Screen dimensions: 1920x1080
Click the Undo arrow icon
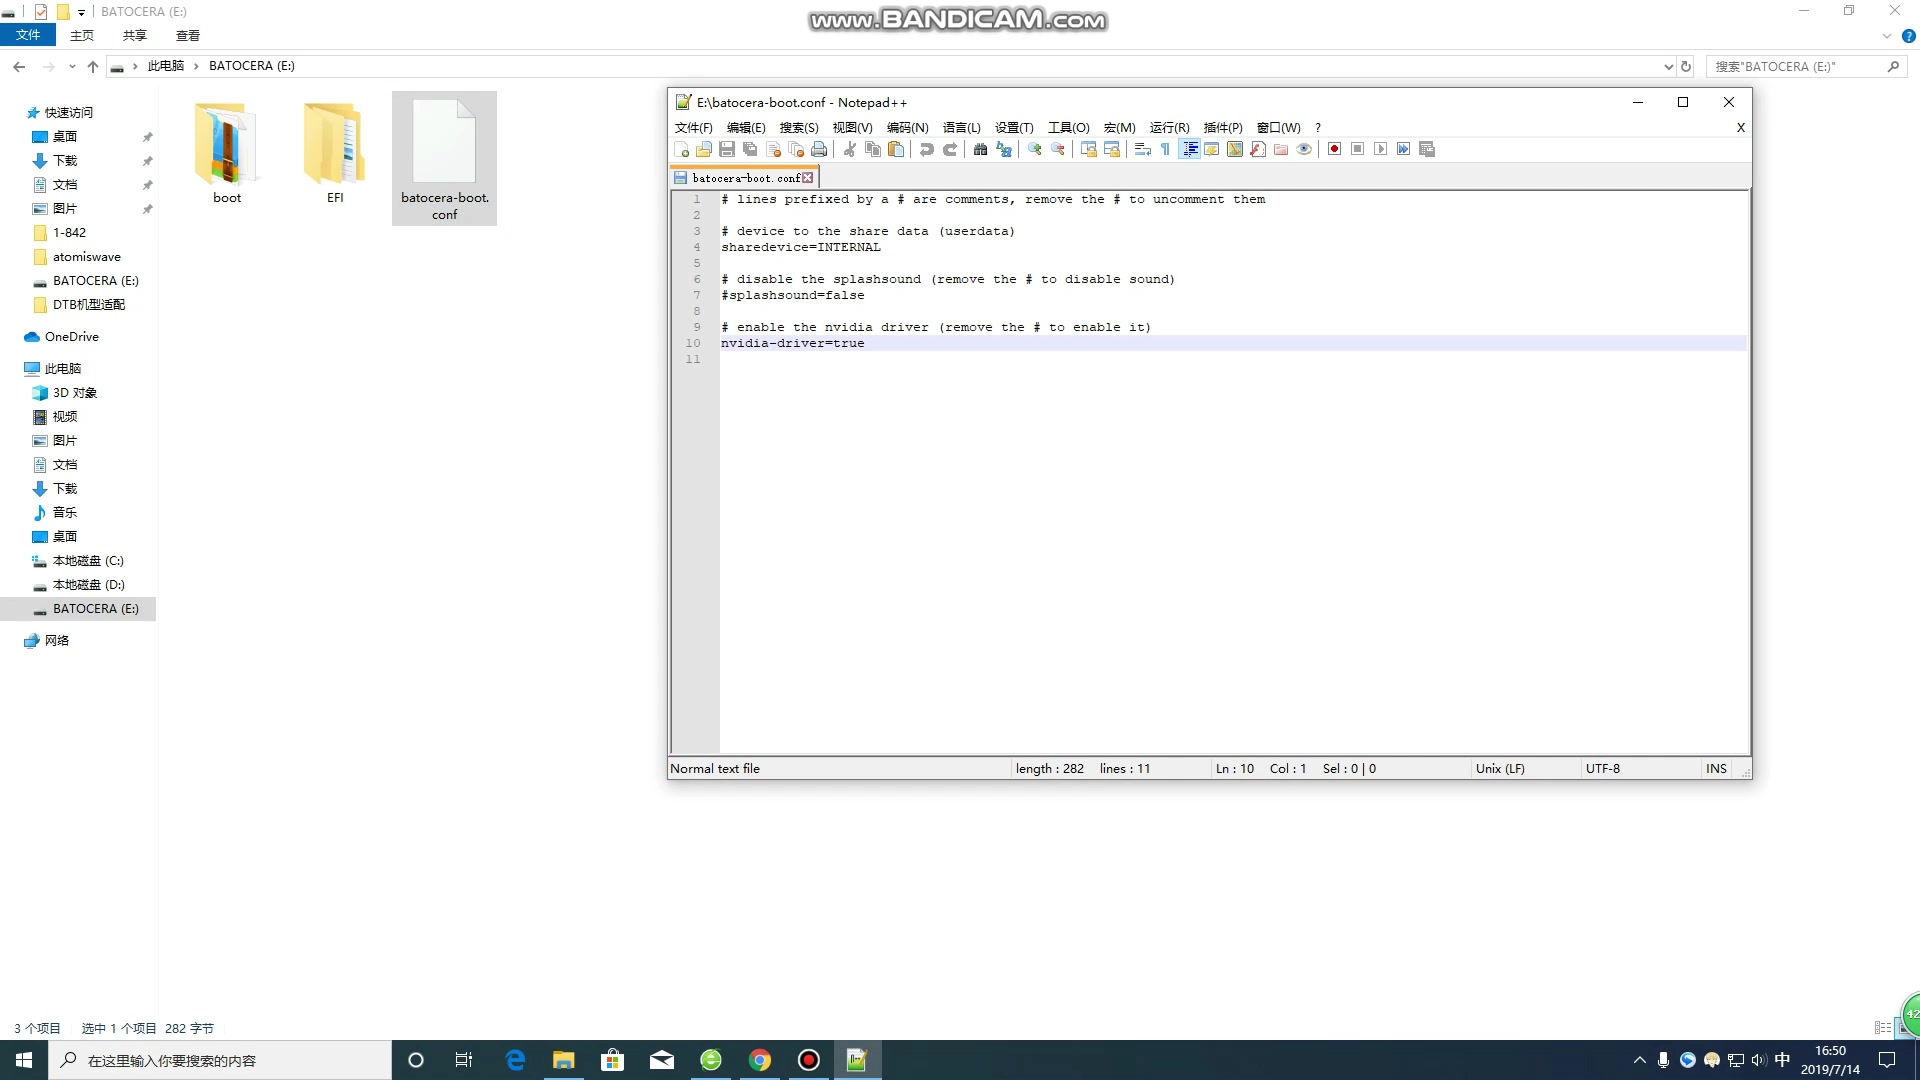(927, 149)
